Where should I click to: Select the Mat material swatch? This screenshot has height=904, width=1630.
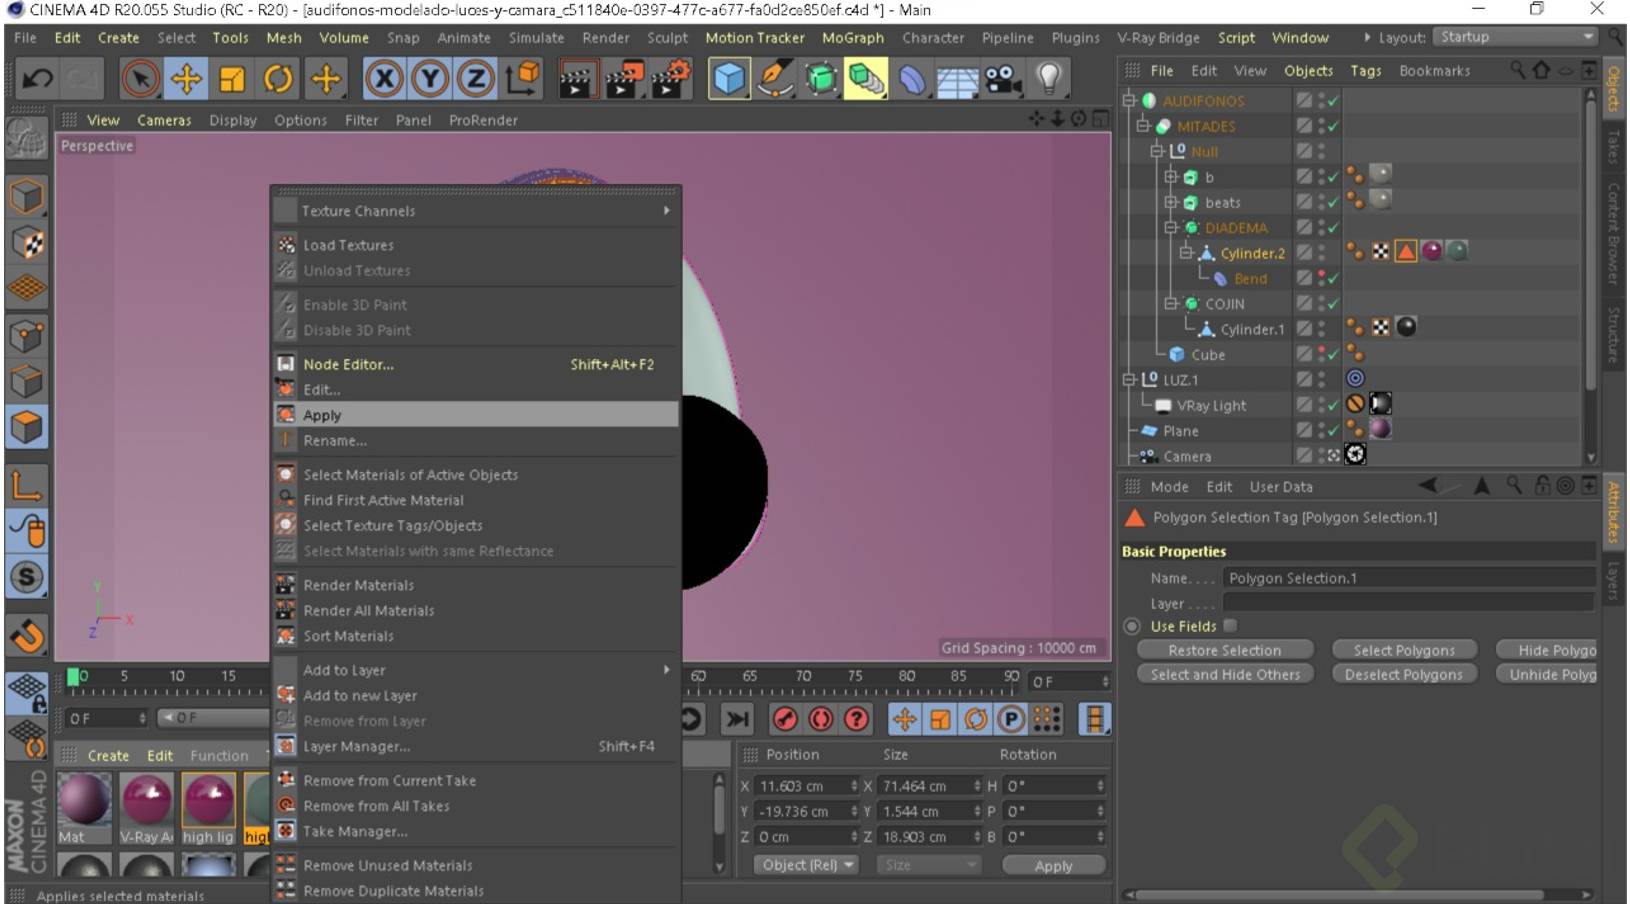click(x=84, y=801)
